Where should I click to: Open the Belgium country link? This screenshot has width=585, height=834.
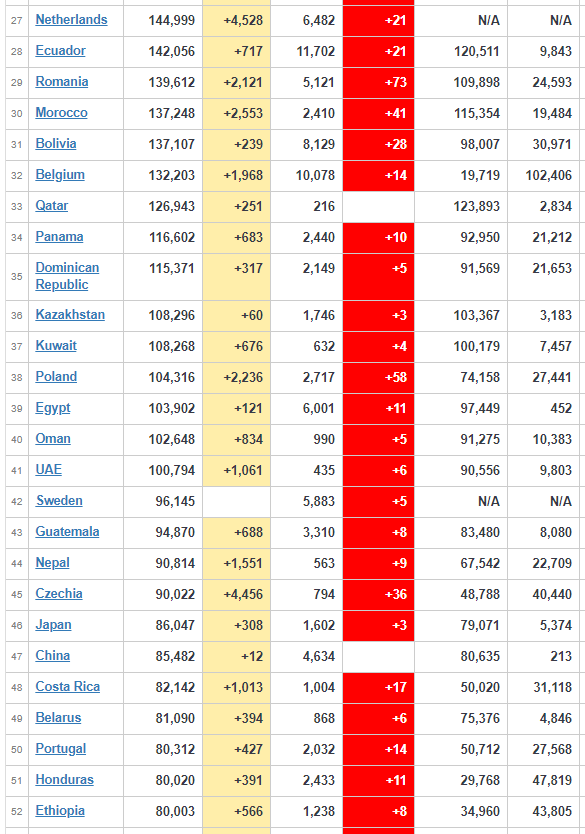click(60, 174)
